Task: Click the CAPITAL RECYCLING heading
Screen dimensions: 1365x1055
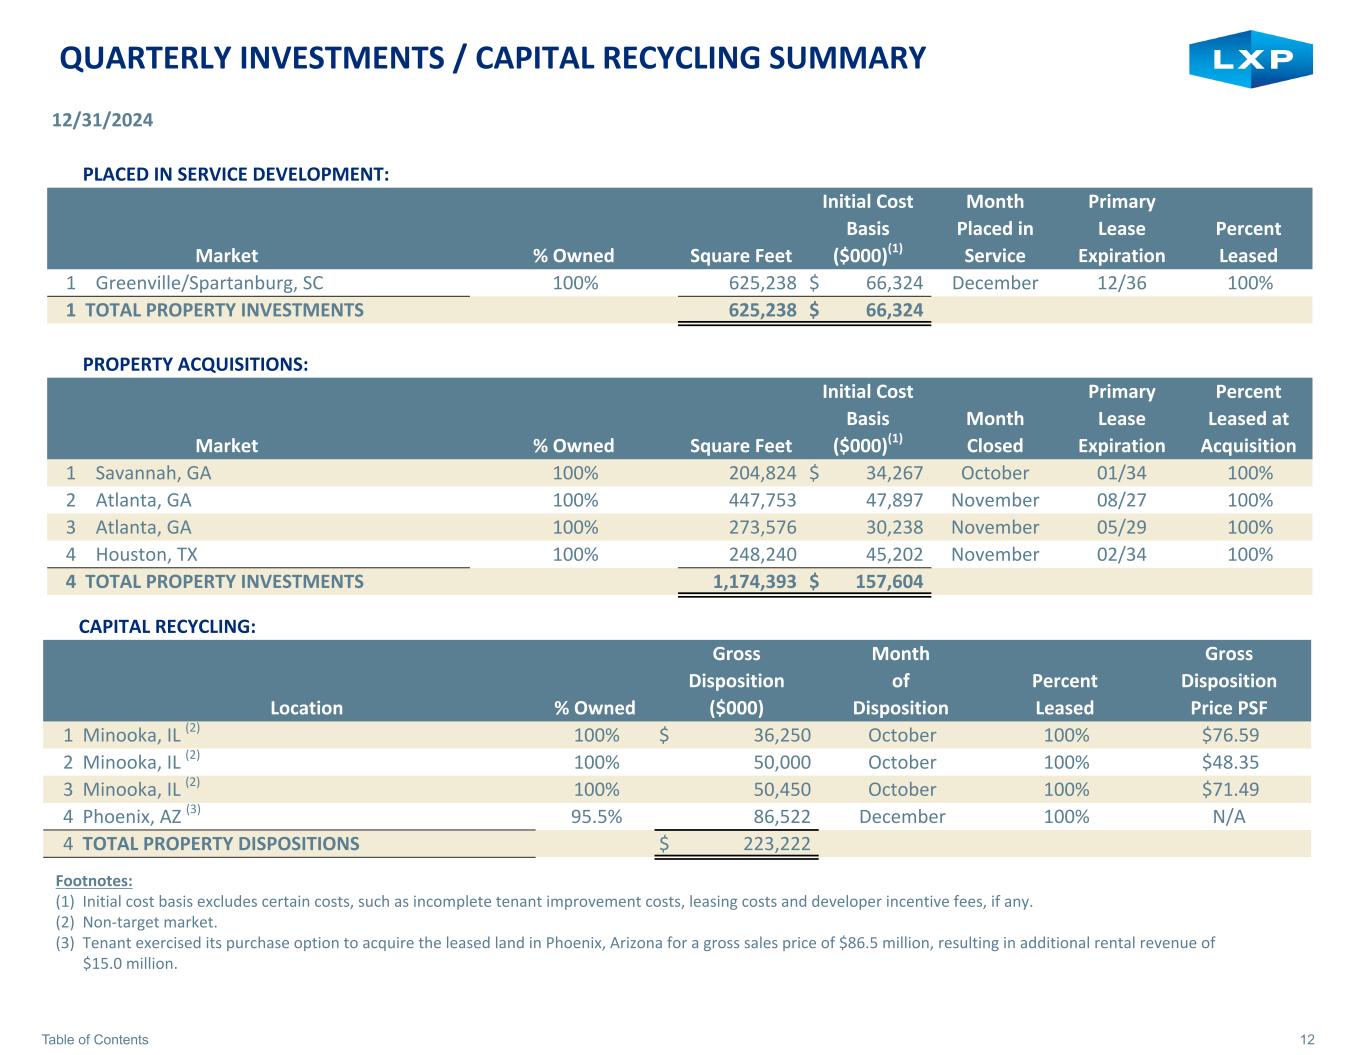Action: pyautogui.click(x=167, y=627)
